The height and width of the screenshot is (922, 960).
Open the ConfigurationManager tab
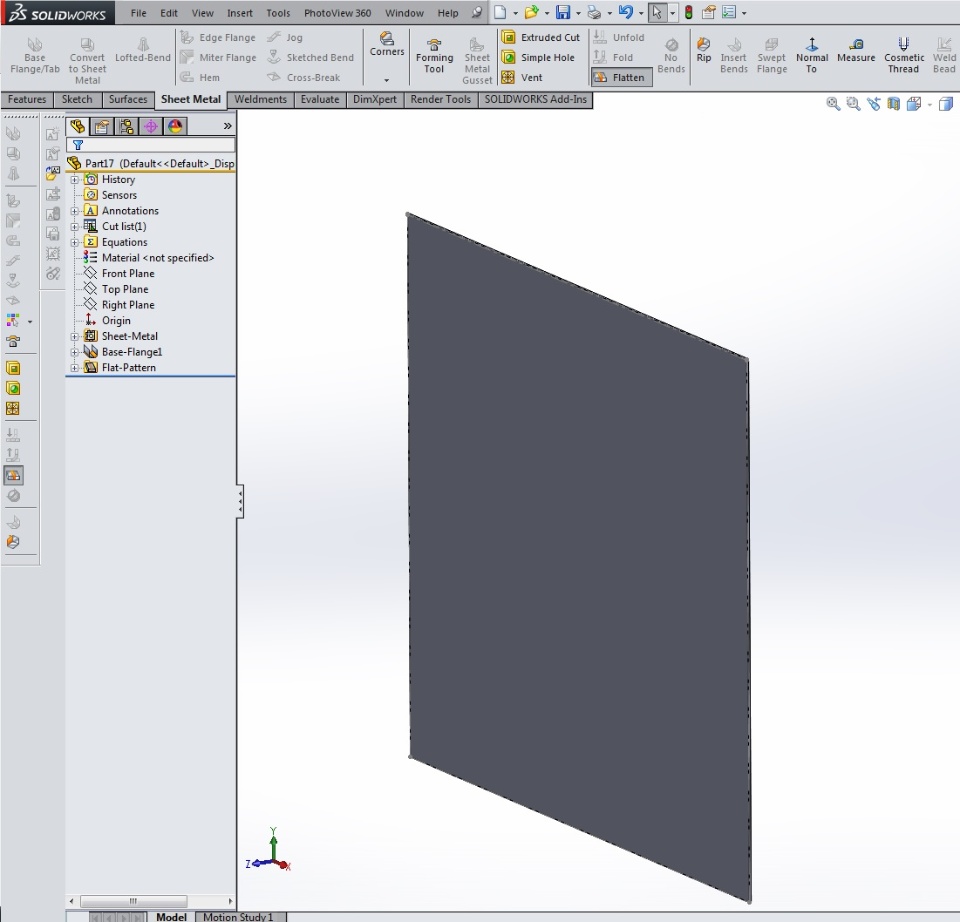tap(126, 127)
